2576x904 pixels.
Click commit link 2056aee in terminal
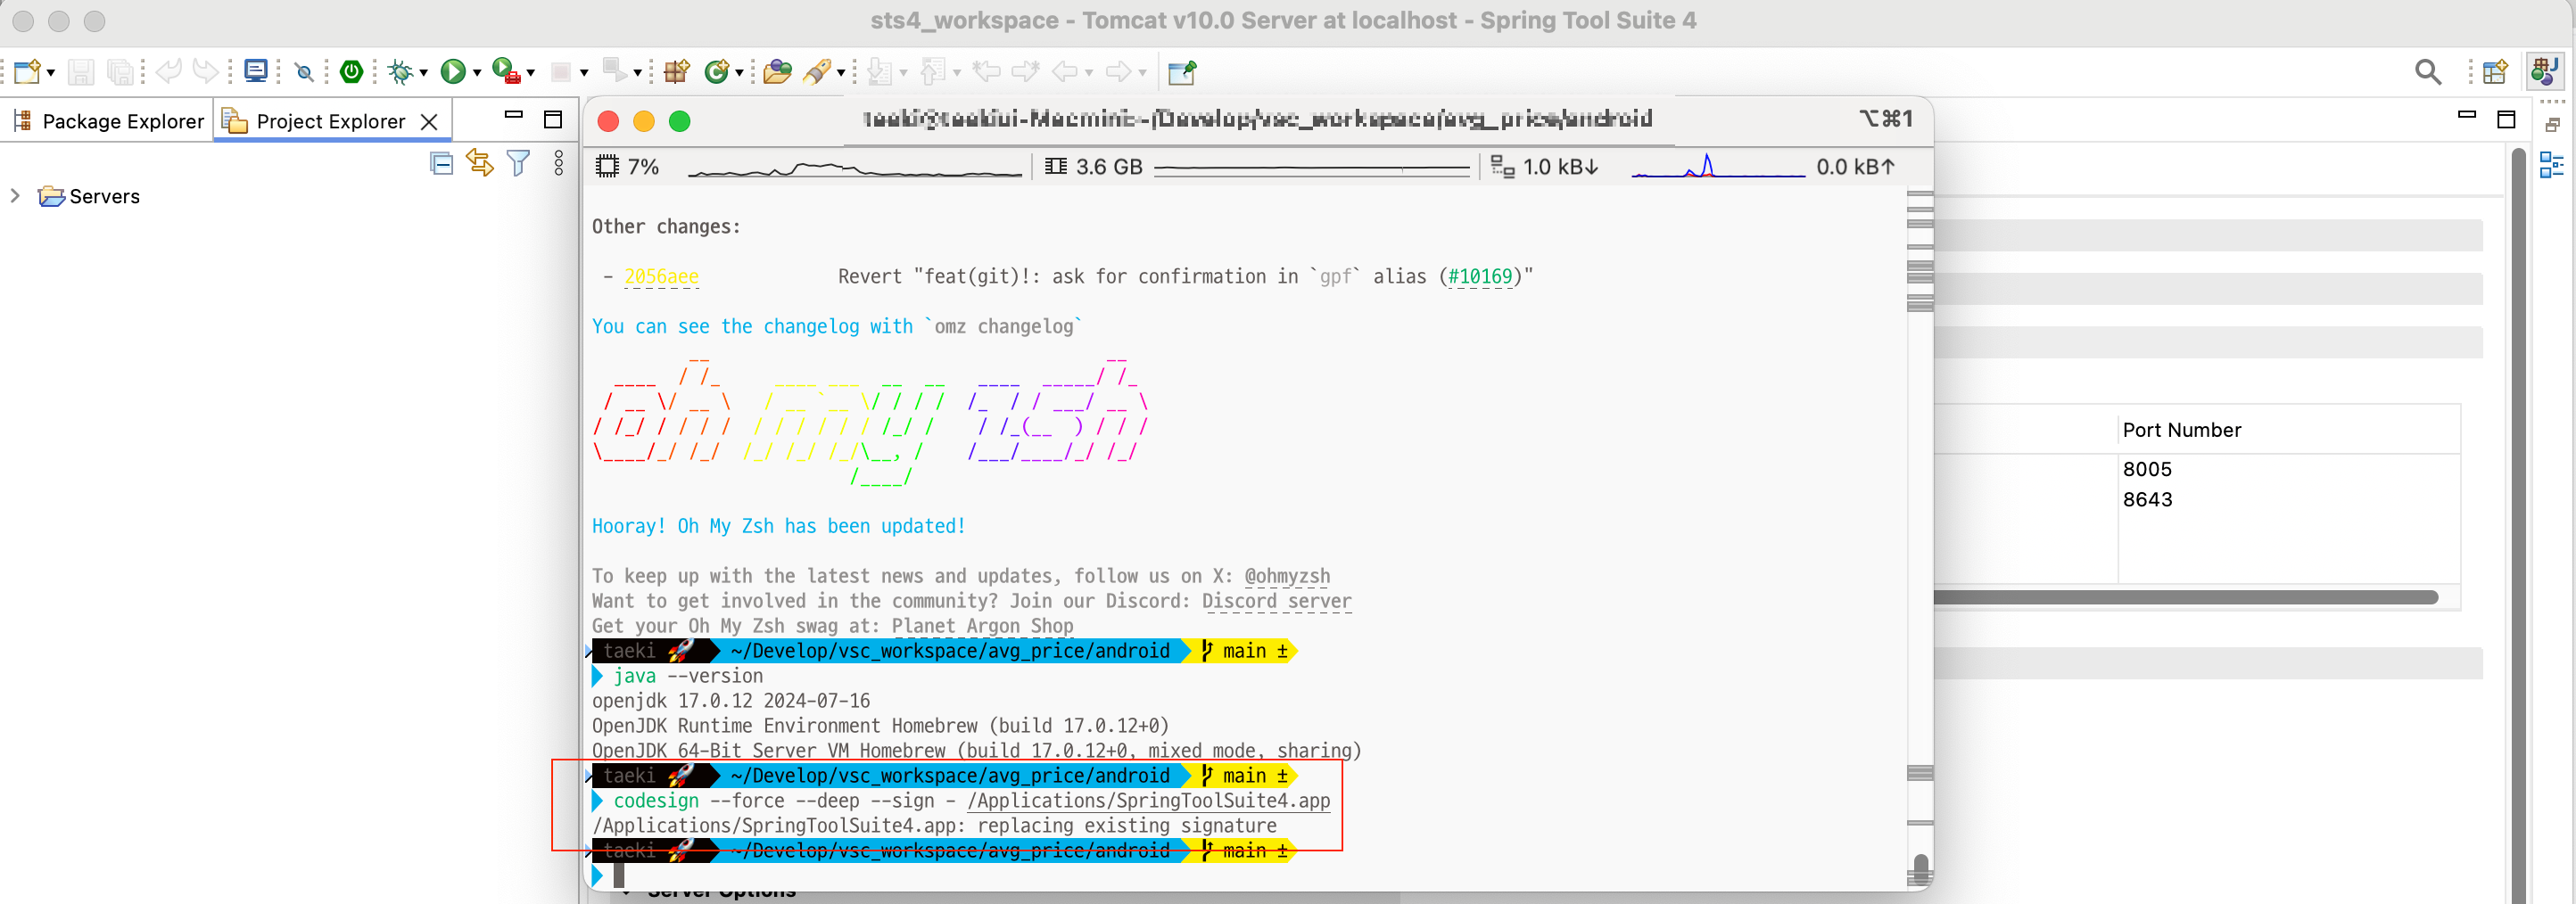click(x=661, y=276)
